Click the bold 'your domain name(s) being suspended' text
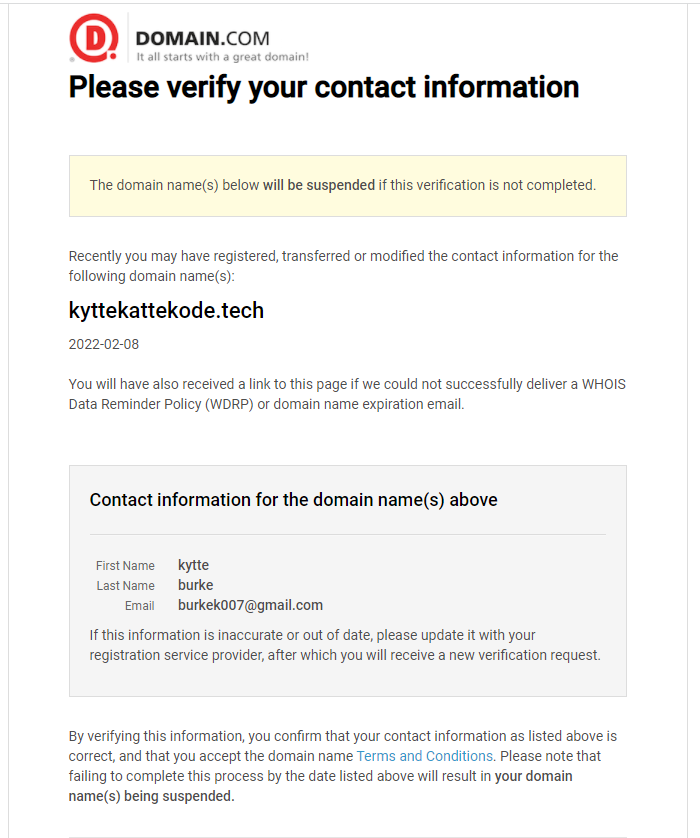The height and width of the screenshot is (838, 700). point(321,786)
